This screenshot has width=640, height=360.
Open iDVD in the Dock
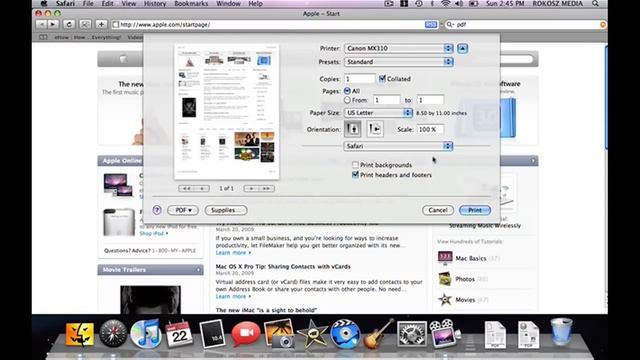(345, 334)
